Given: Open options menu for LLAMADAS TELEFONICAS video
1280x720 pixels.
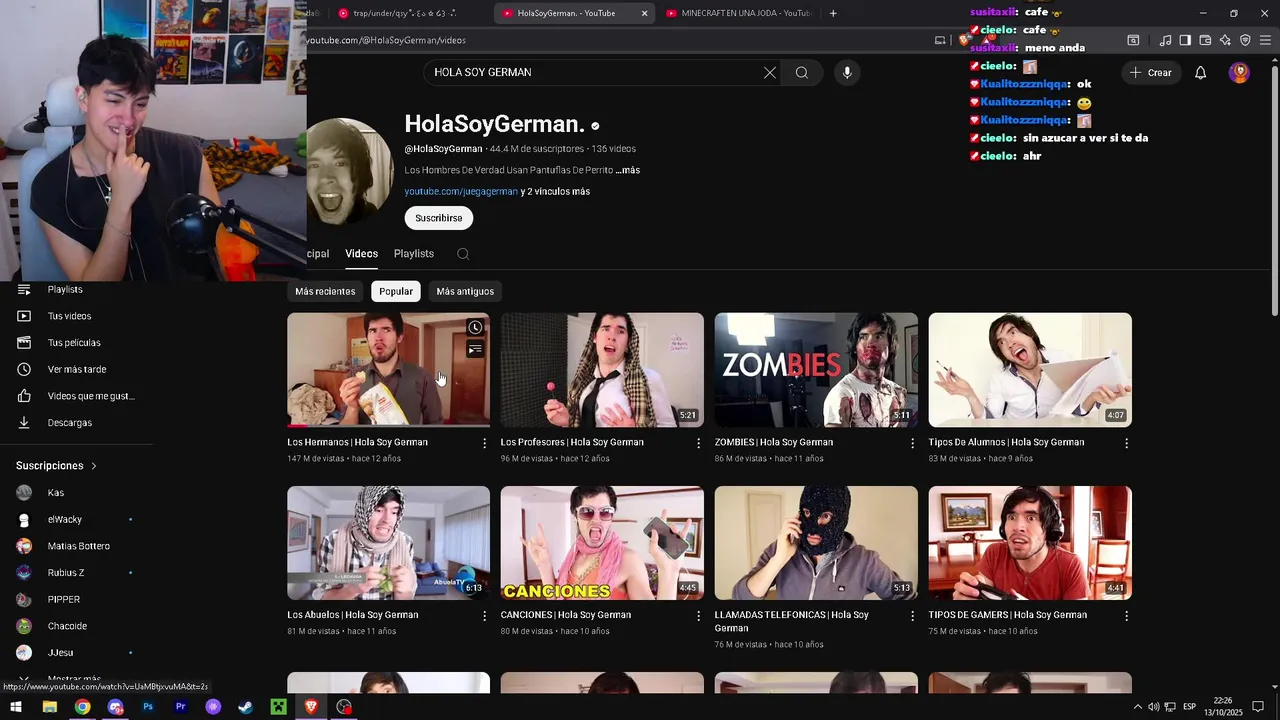Looking at the screenshot, I should tap(912, 616).
